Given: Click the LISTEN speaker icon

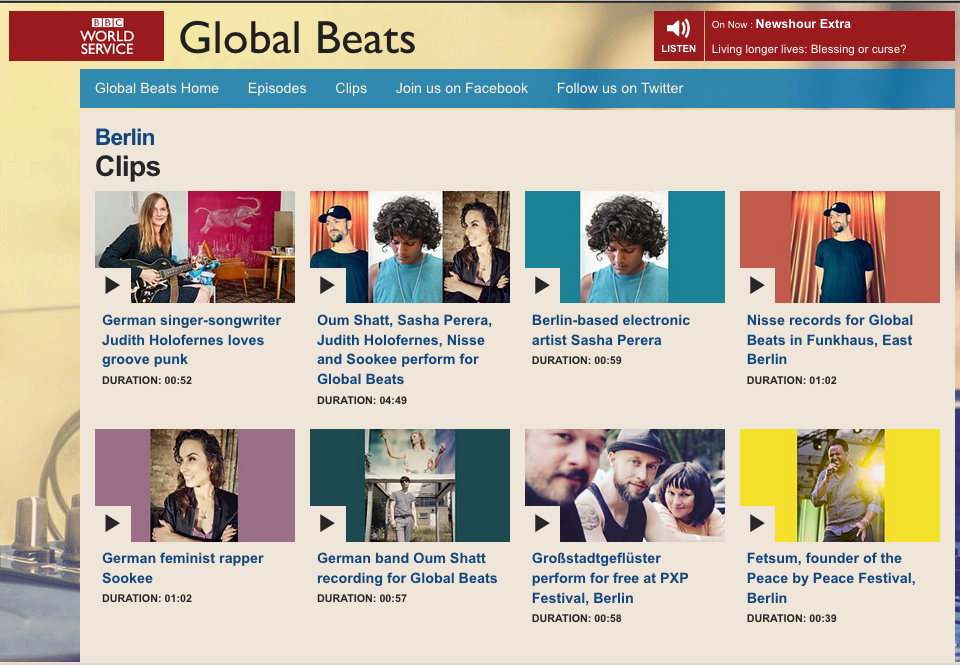Looking at the screenshot, I should (679, 28).
